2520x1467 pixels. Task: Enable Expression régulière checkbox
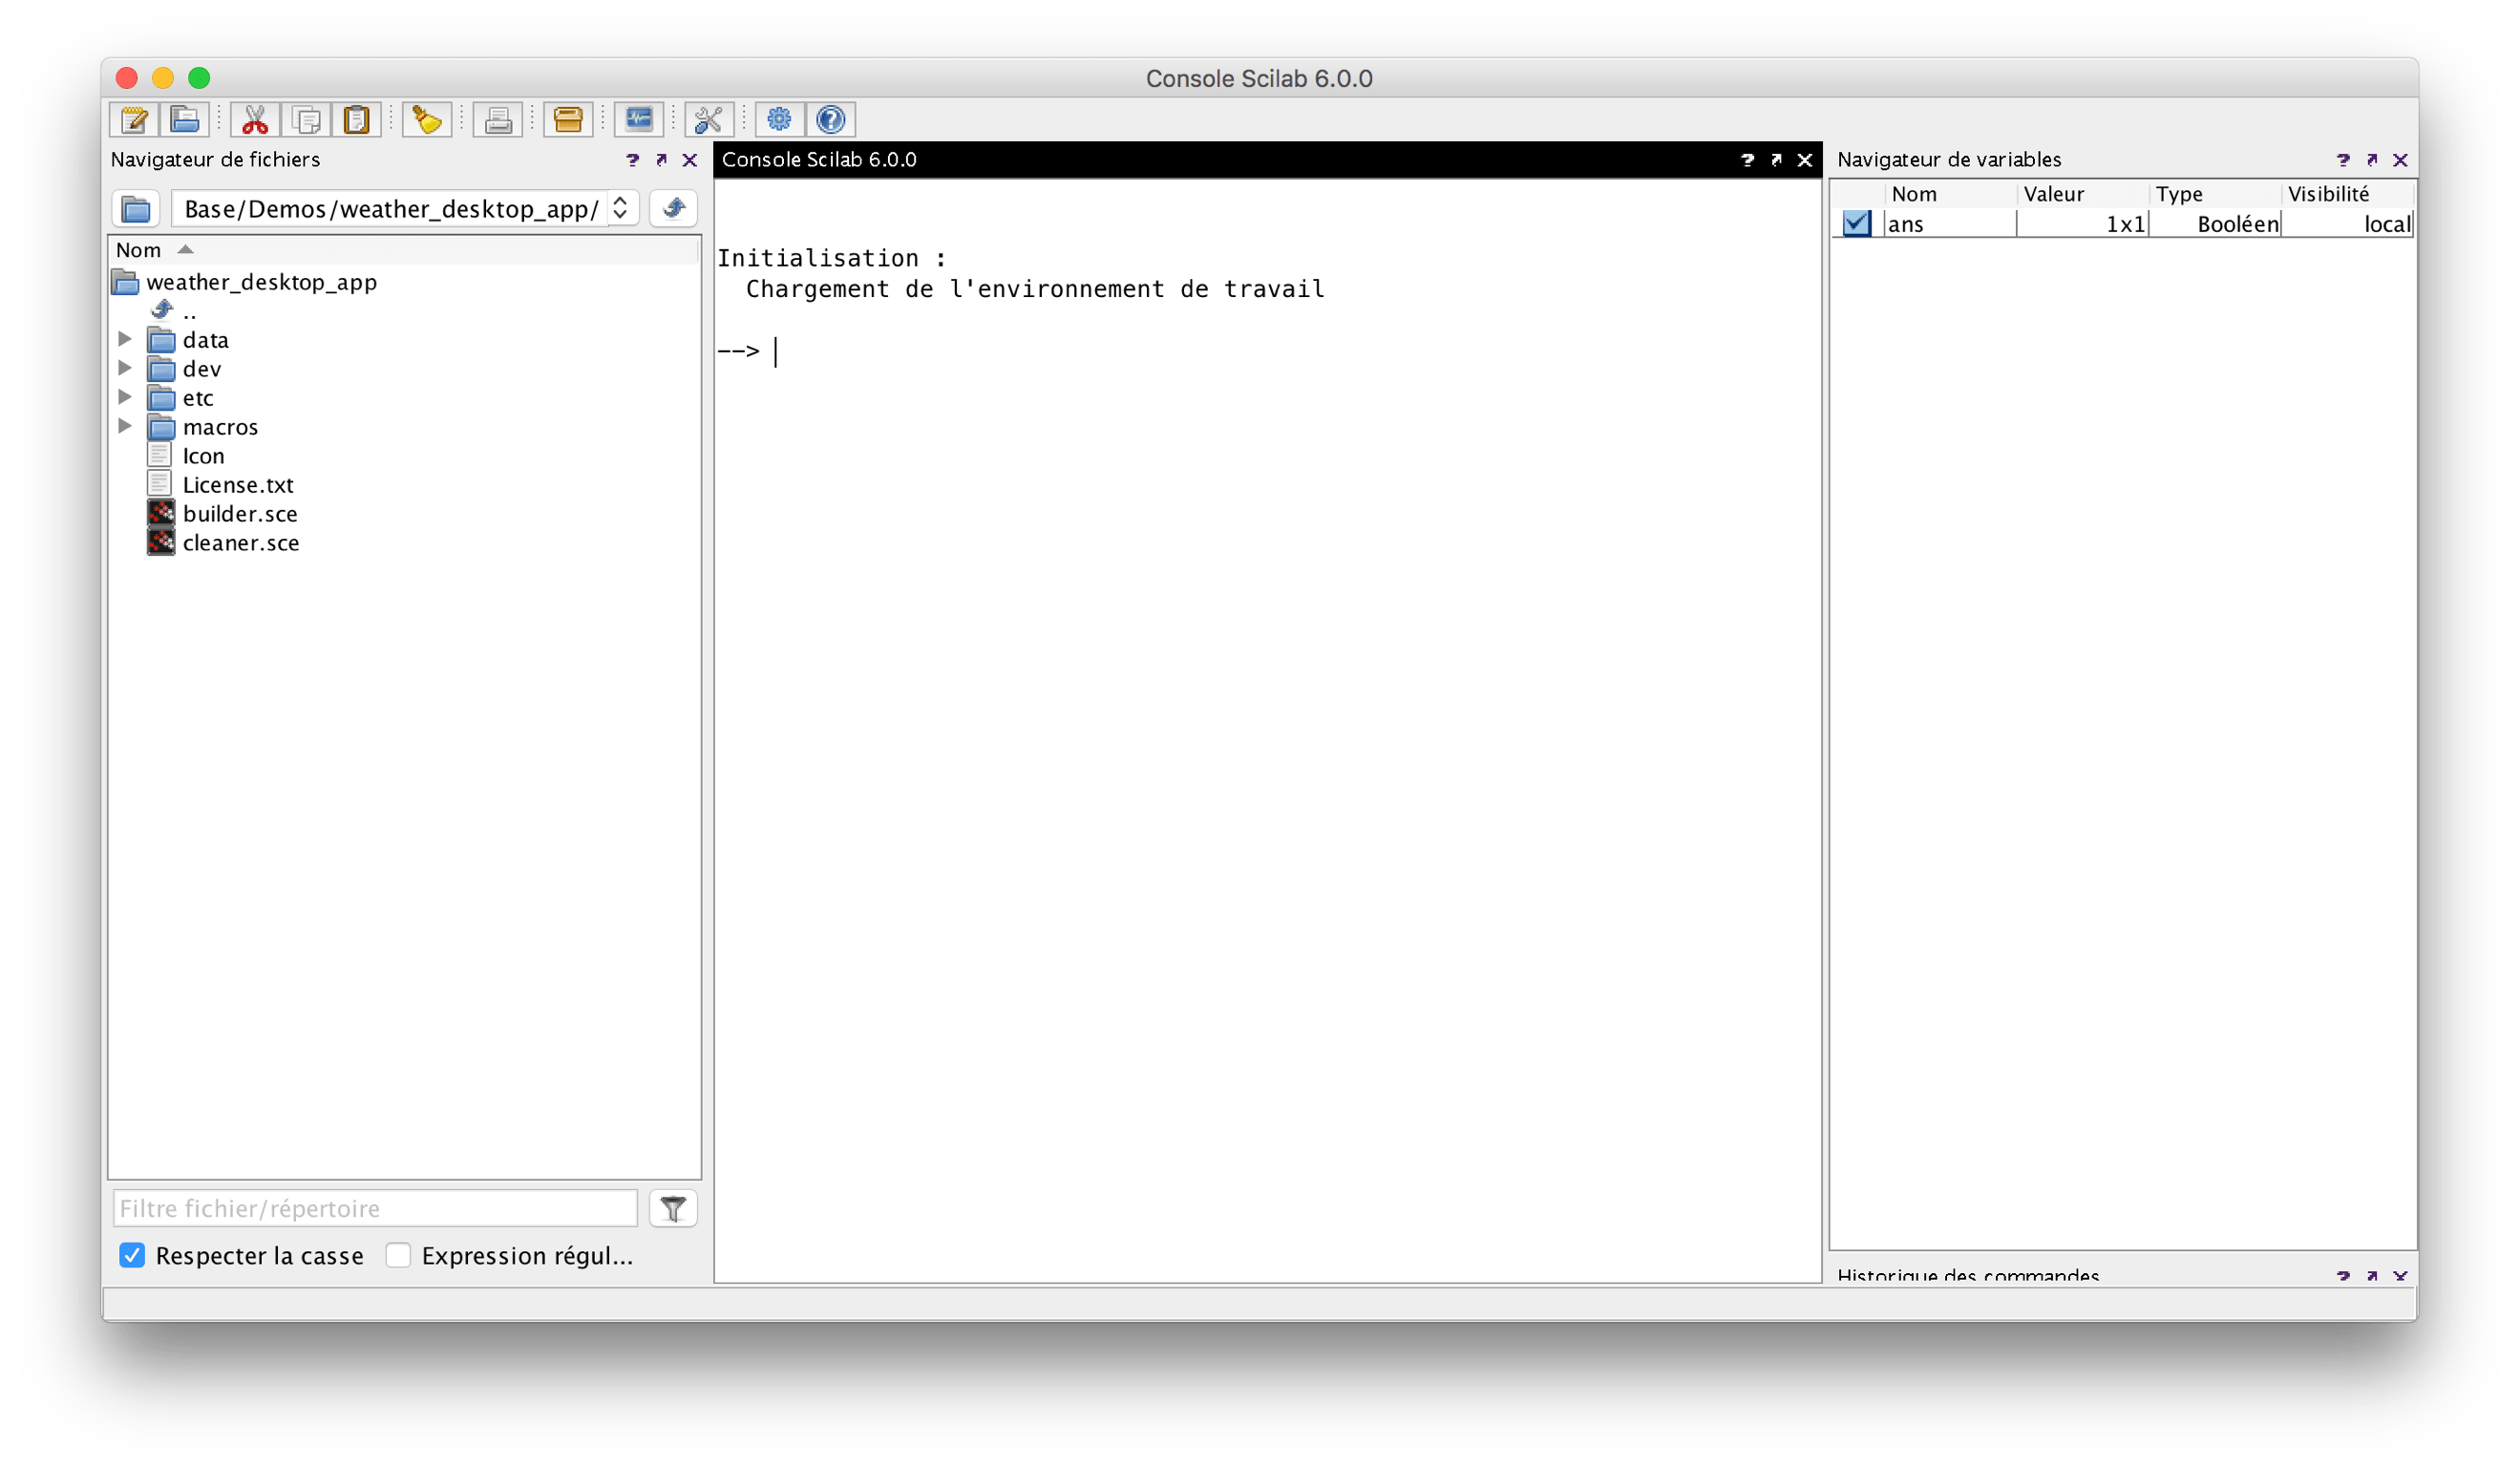pyautogui.click(x=398, y=1255)
